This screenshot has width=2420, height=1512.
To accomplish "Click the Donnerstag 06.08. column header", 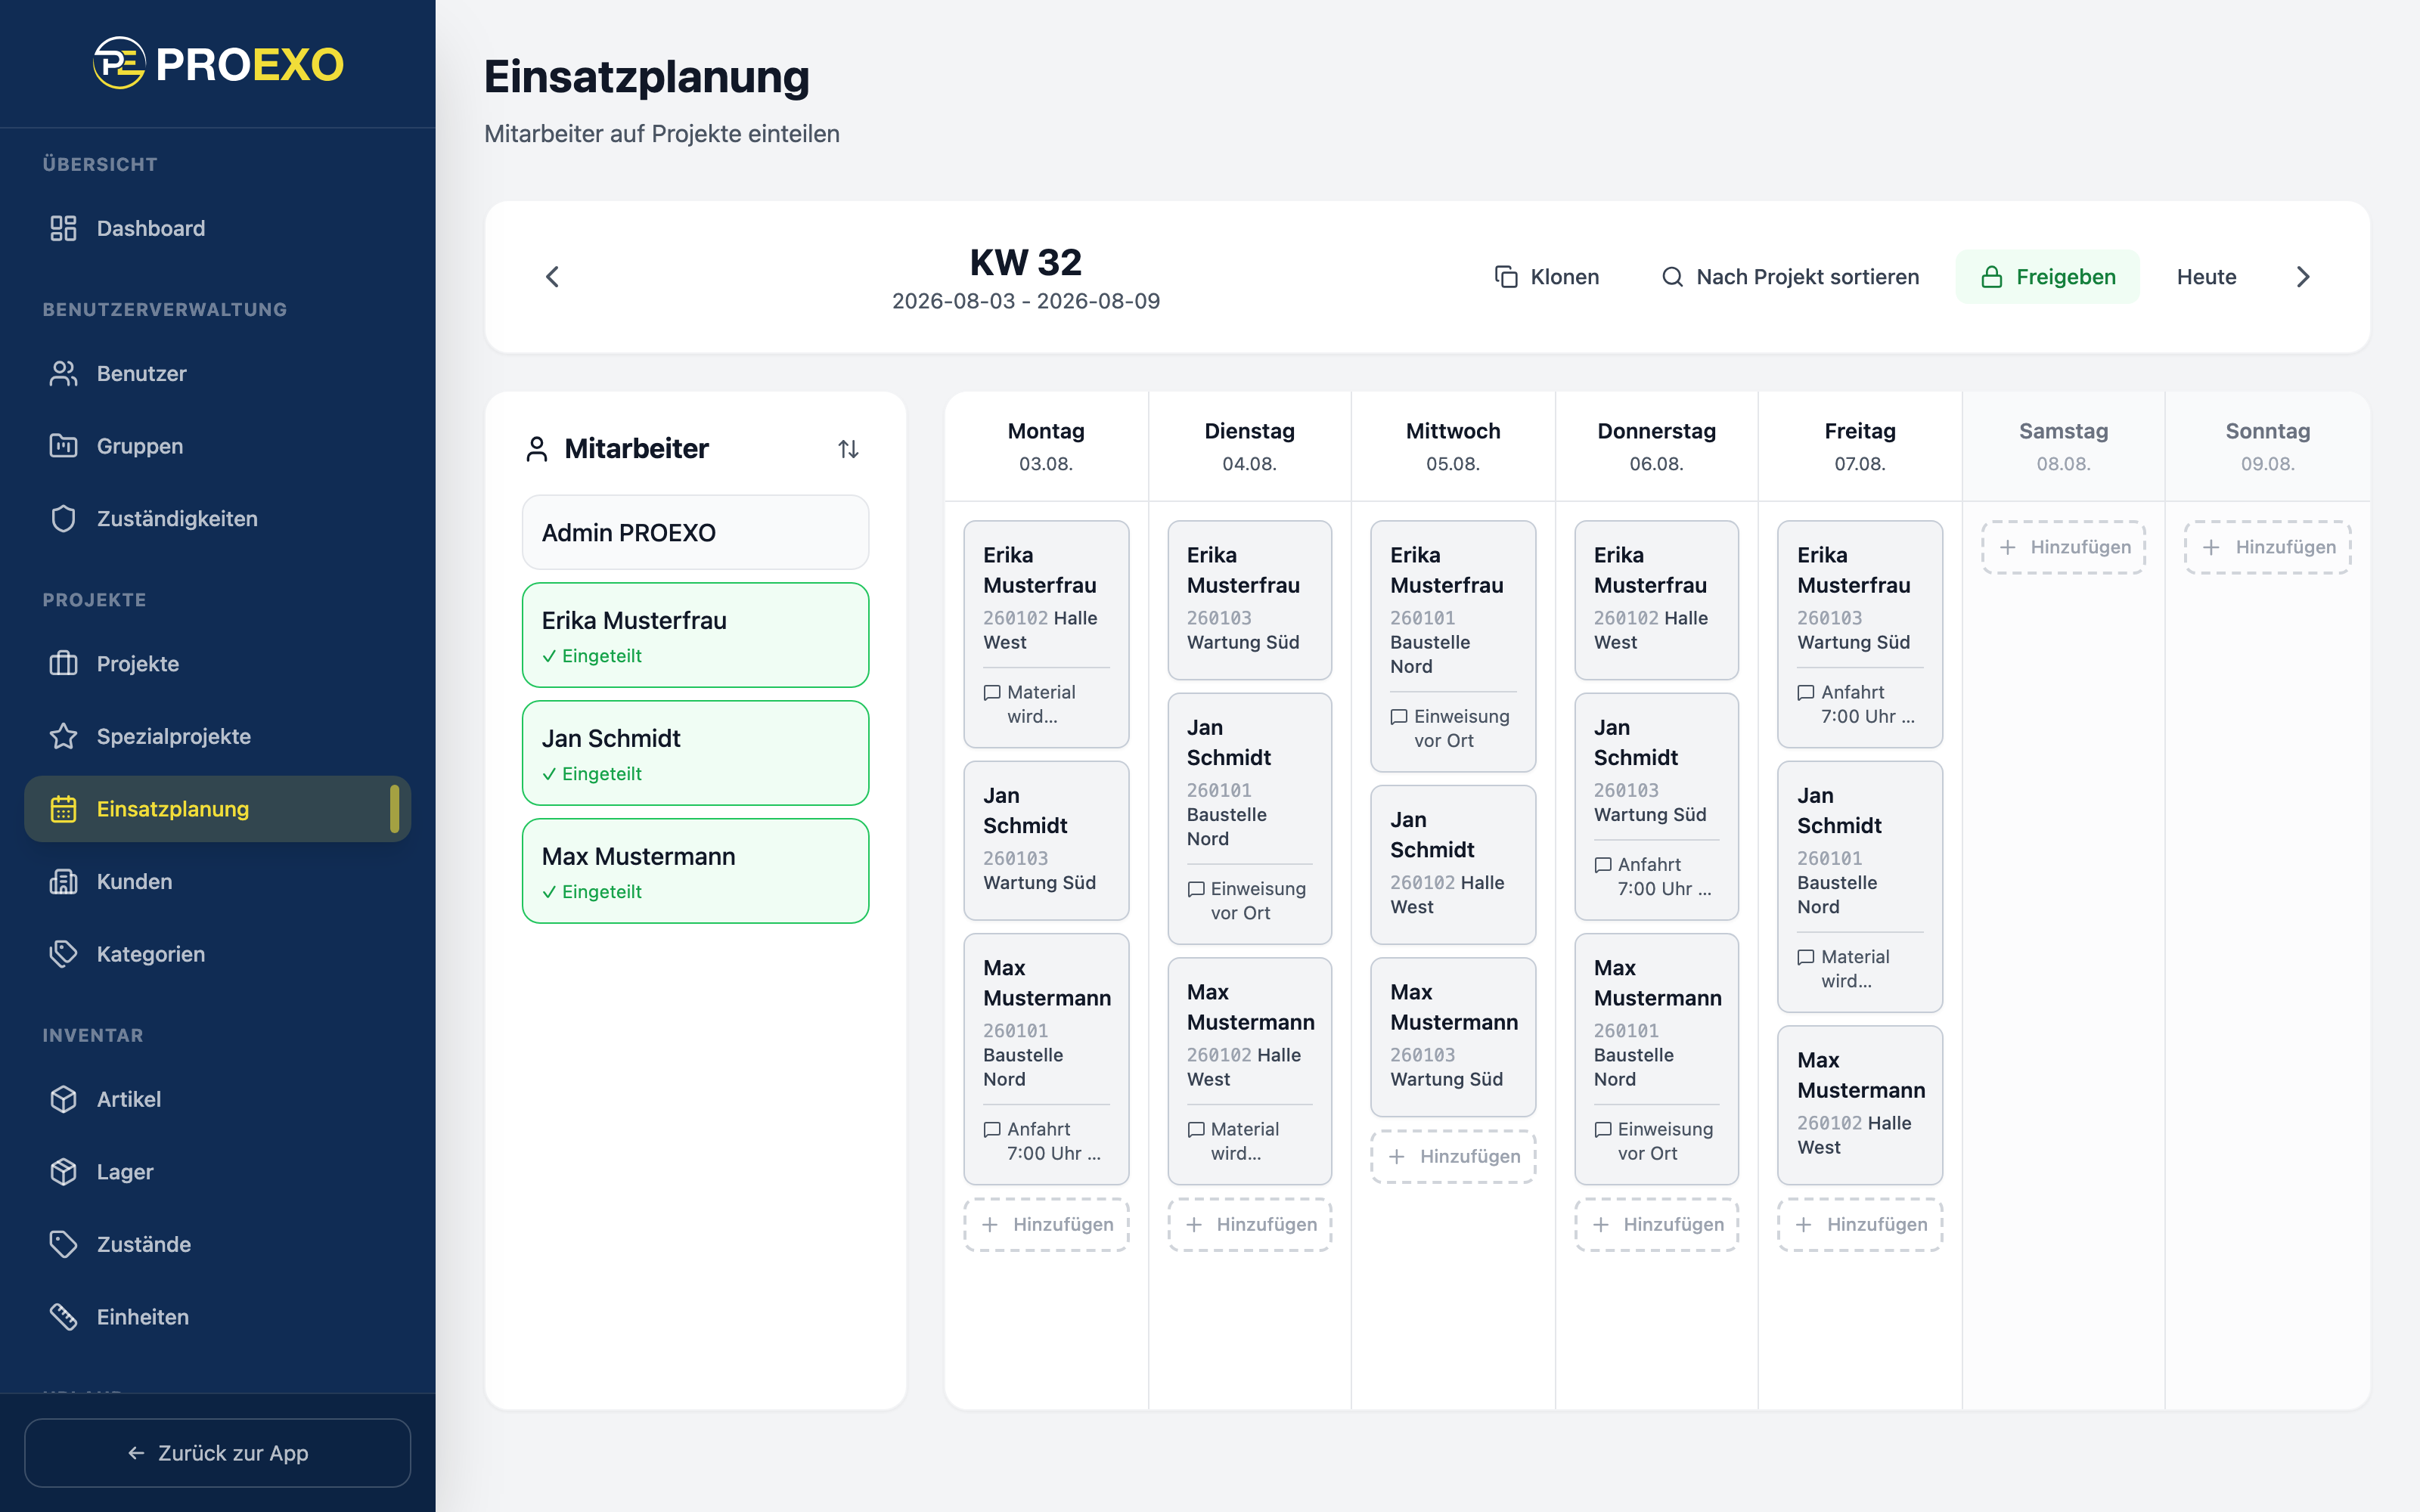I will [x=1656, y=446].
